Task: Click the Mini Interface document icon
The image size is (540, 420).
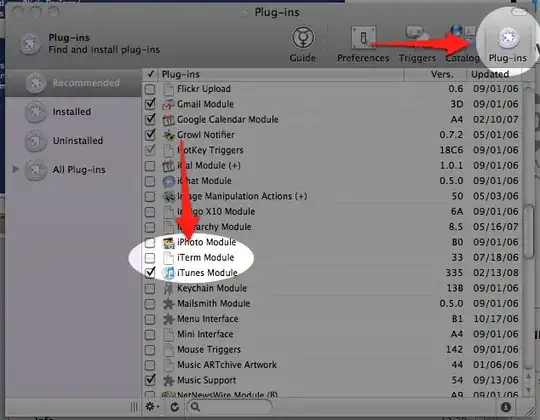Action: 169,334
